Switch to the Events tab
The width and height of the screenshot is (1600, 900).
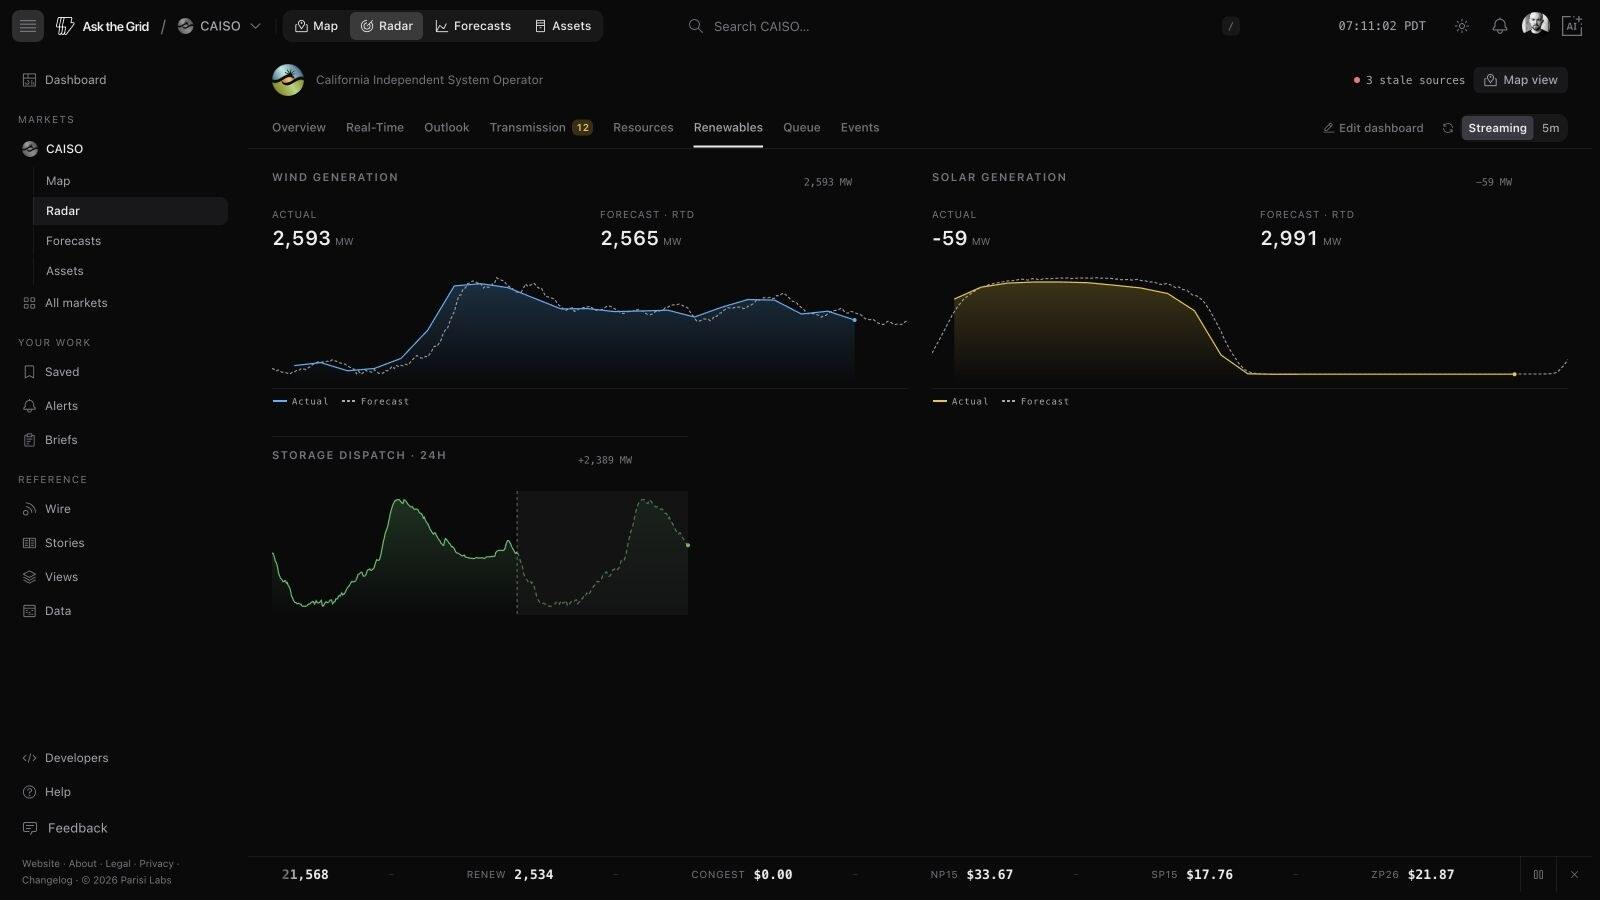coord(860,128)
